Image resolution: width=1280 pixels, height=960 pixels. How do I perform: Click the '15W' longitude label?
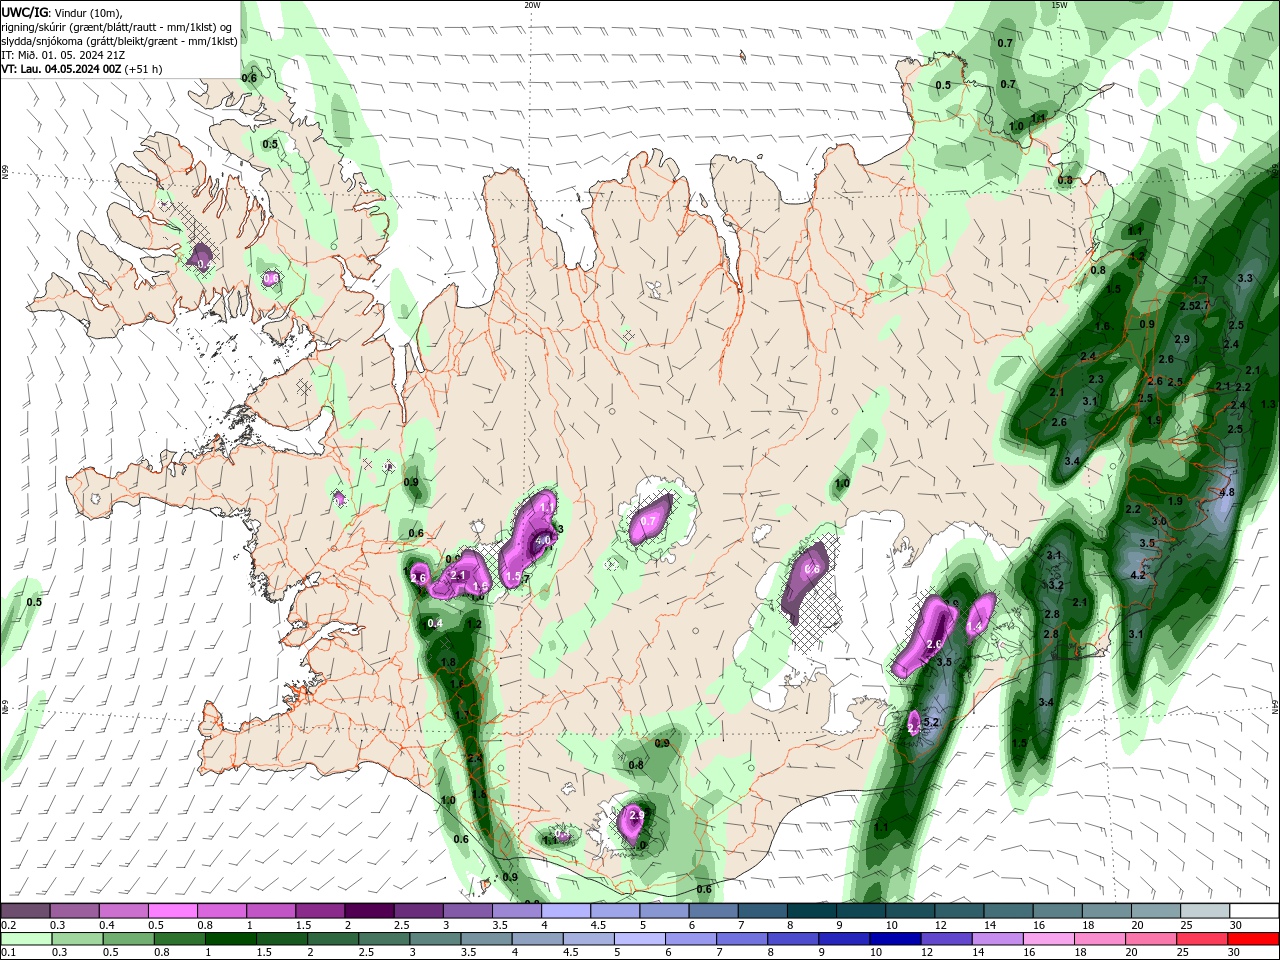(1059, 5)
